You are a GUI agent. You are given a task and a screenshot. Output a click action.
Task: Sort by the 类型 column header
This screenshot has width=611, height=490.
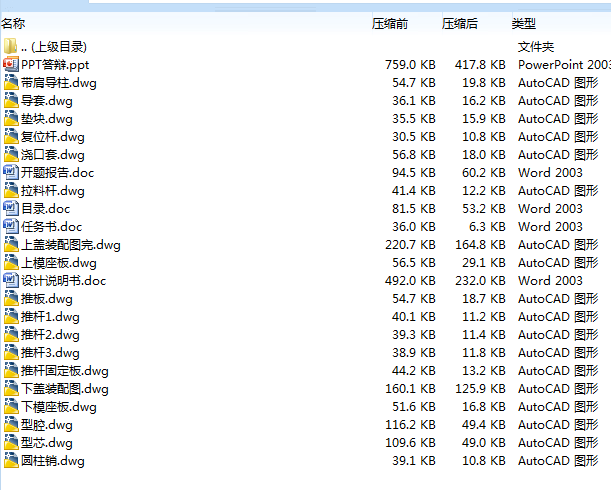tap(524, 23)
